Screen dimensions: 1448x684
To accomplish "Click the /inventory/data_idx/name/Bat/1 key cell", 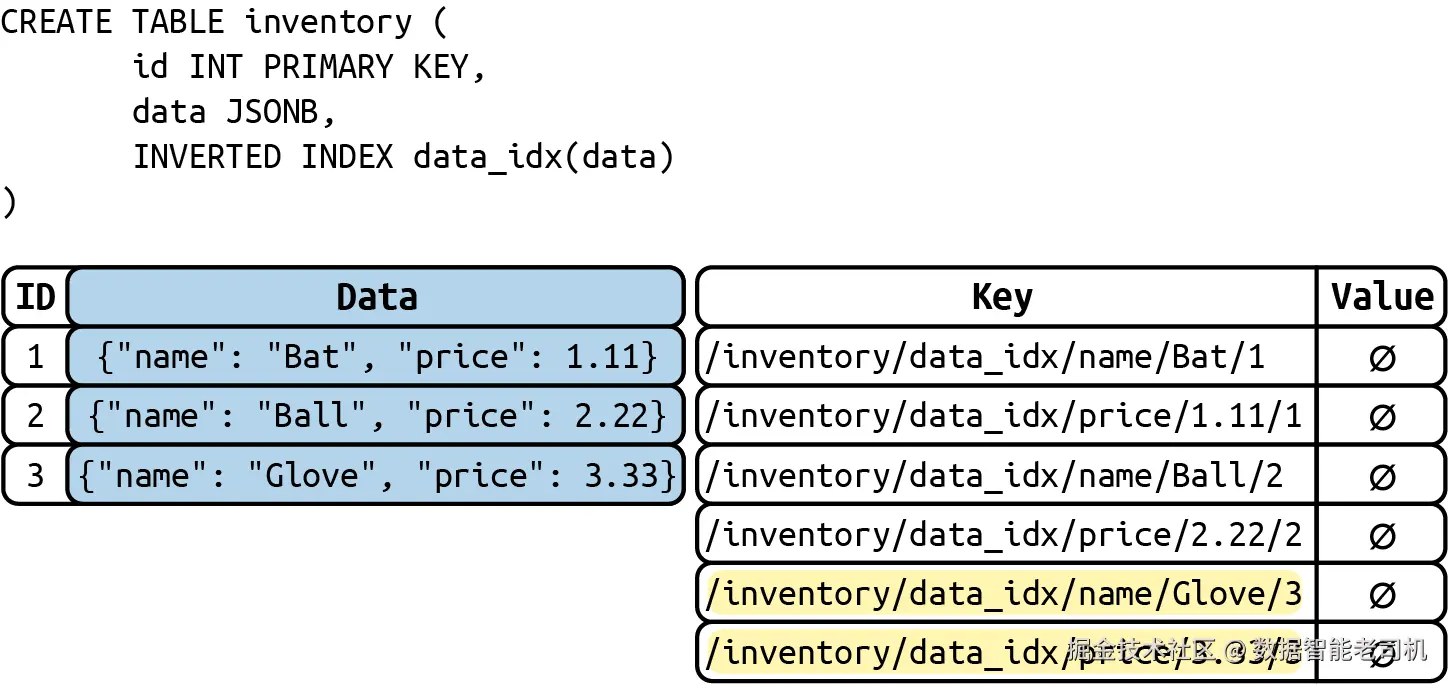I will click(x=985, y=357).
